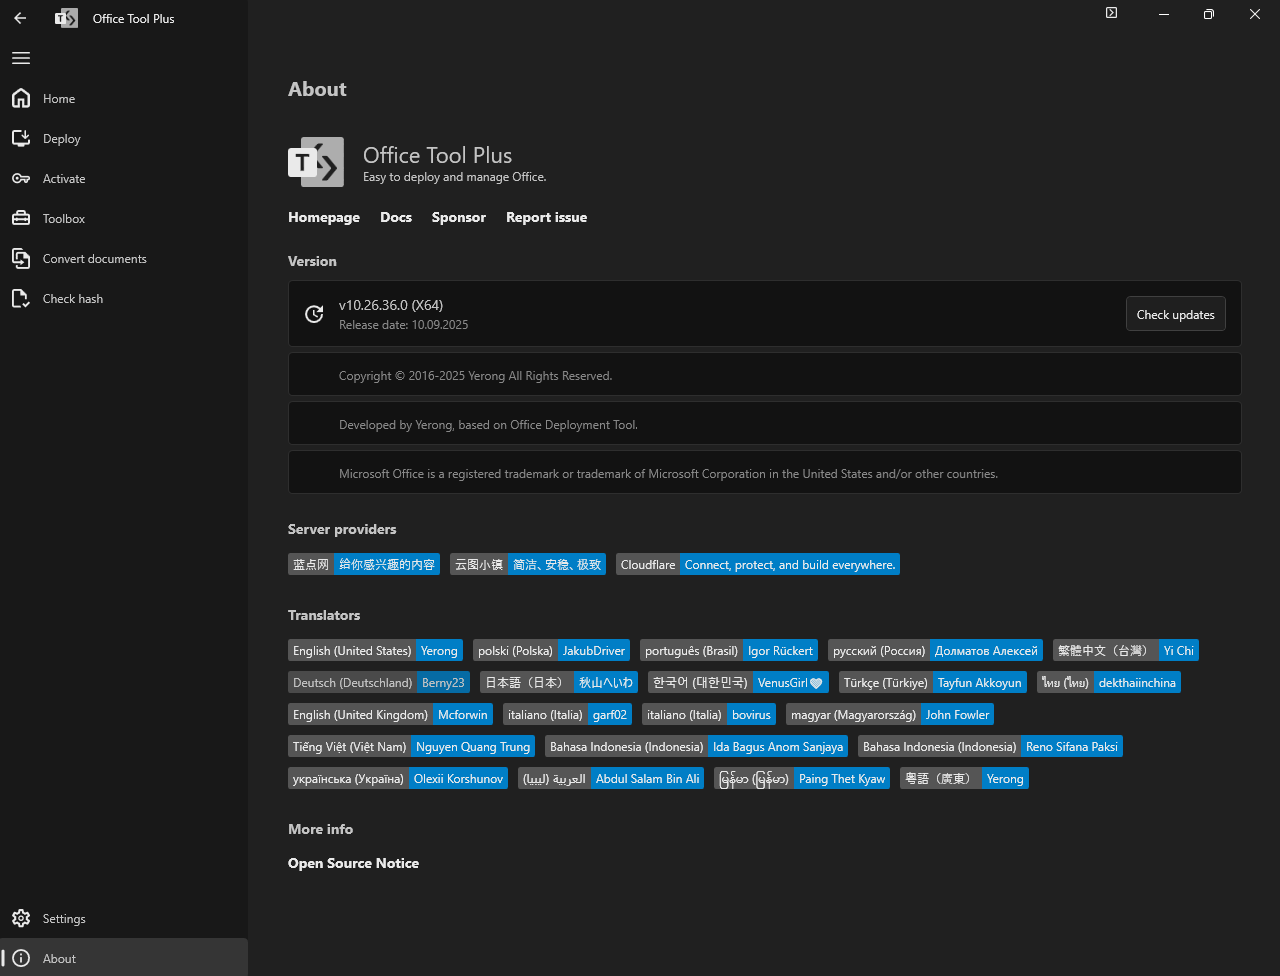This screenshot has height=976, width=1280.
Task: Click the Check hash file icon
Action: (21, 298)
